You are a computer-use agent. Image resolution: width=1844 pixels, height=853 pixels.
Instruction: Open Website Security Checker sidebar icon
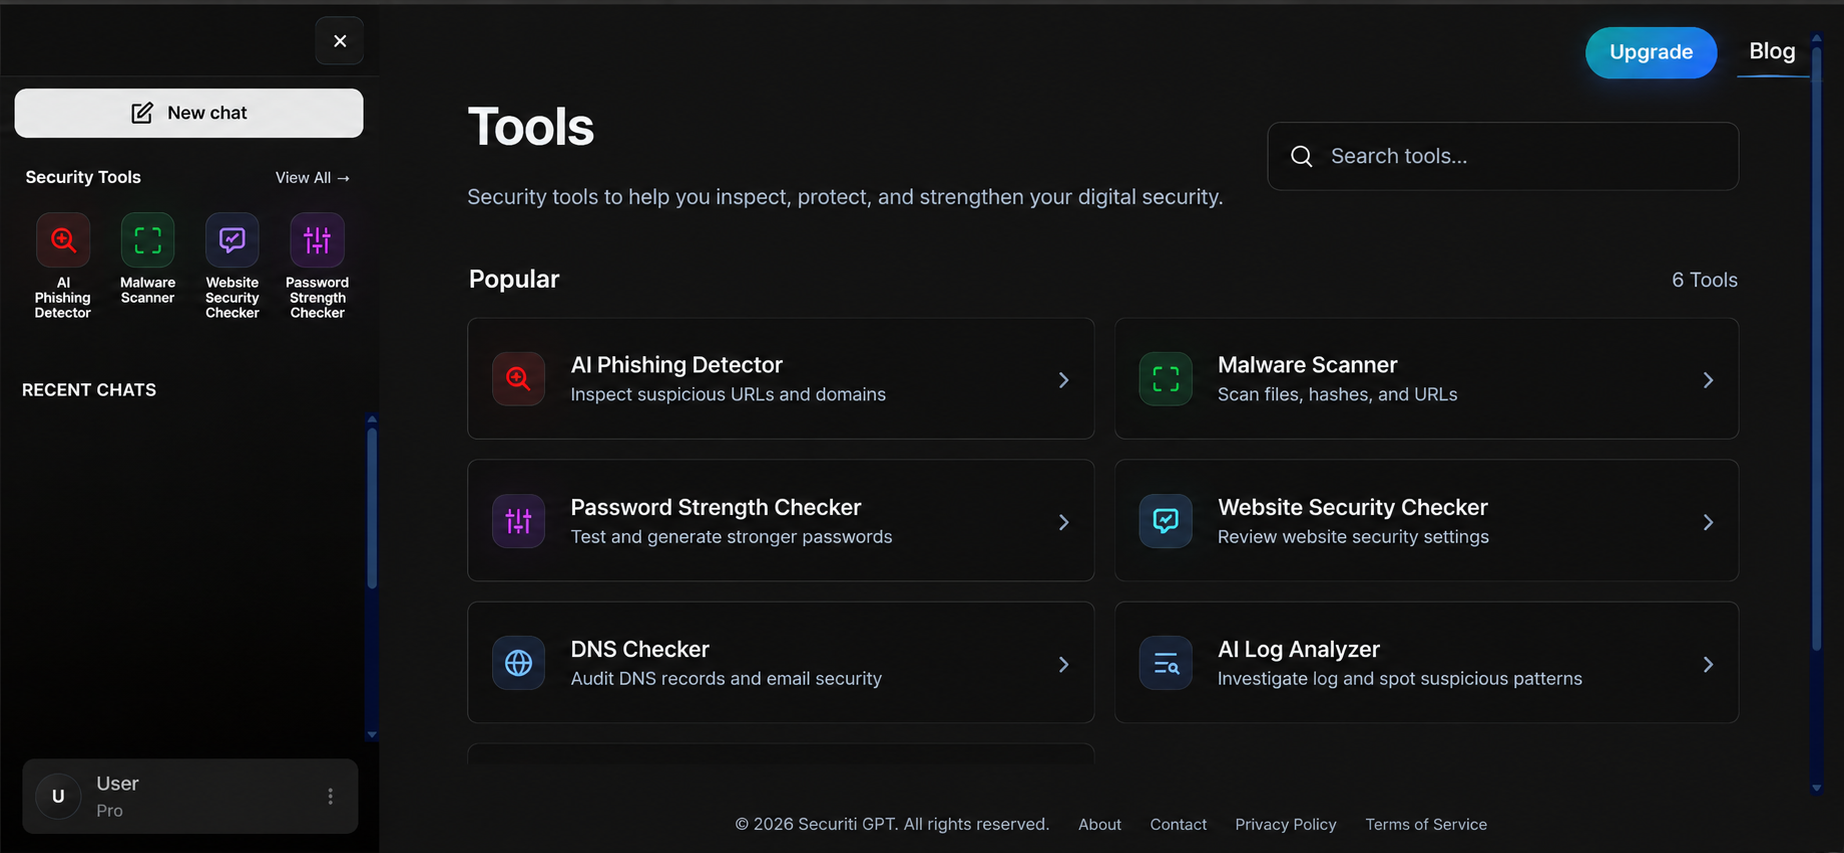point(232,240)
